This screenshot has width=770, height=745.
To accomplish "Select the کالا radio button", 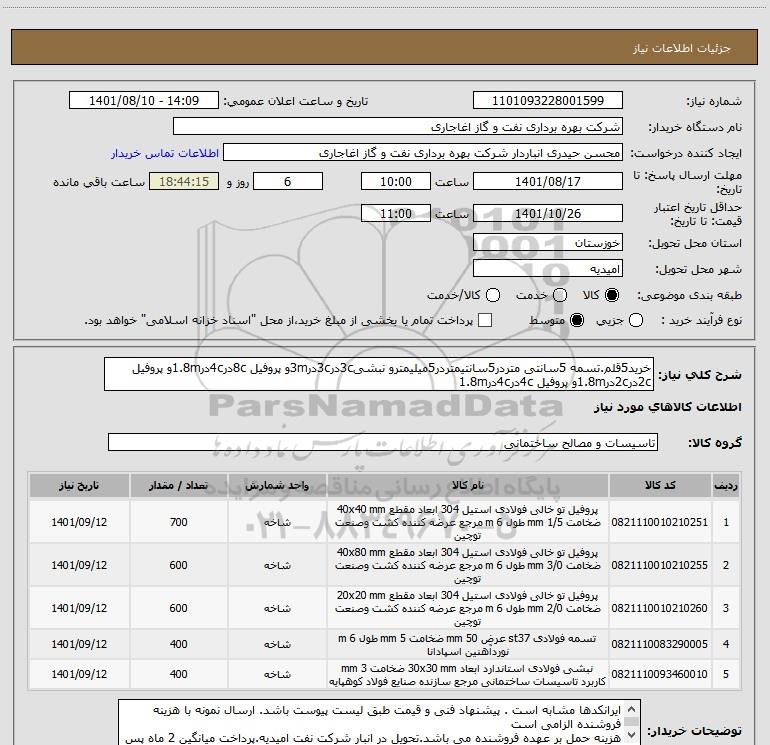I will click(x=612, y=295).
